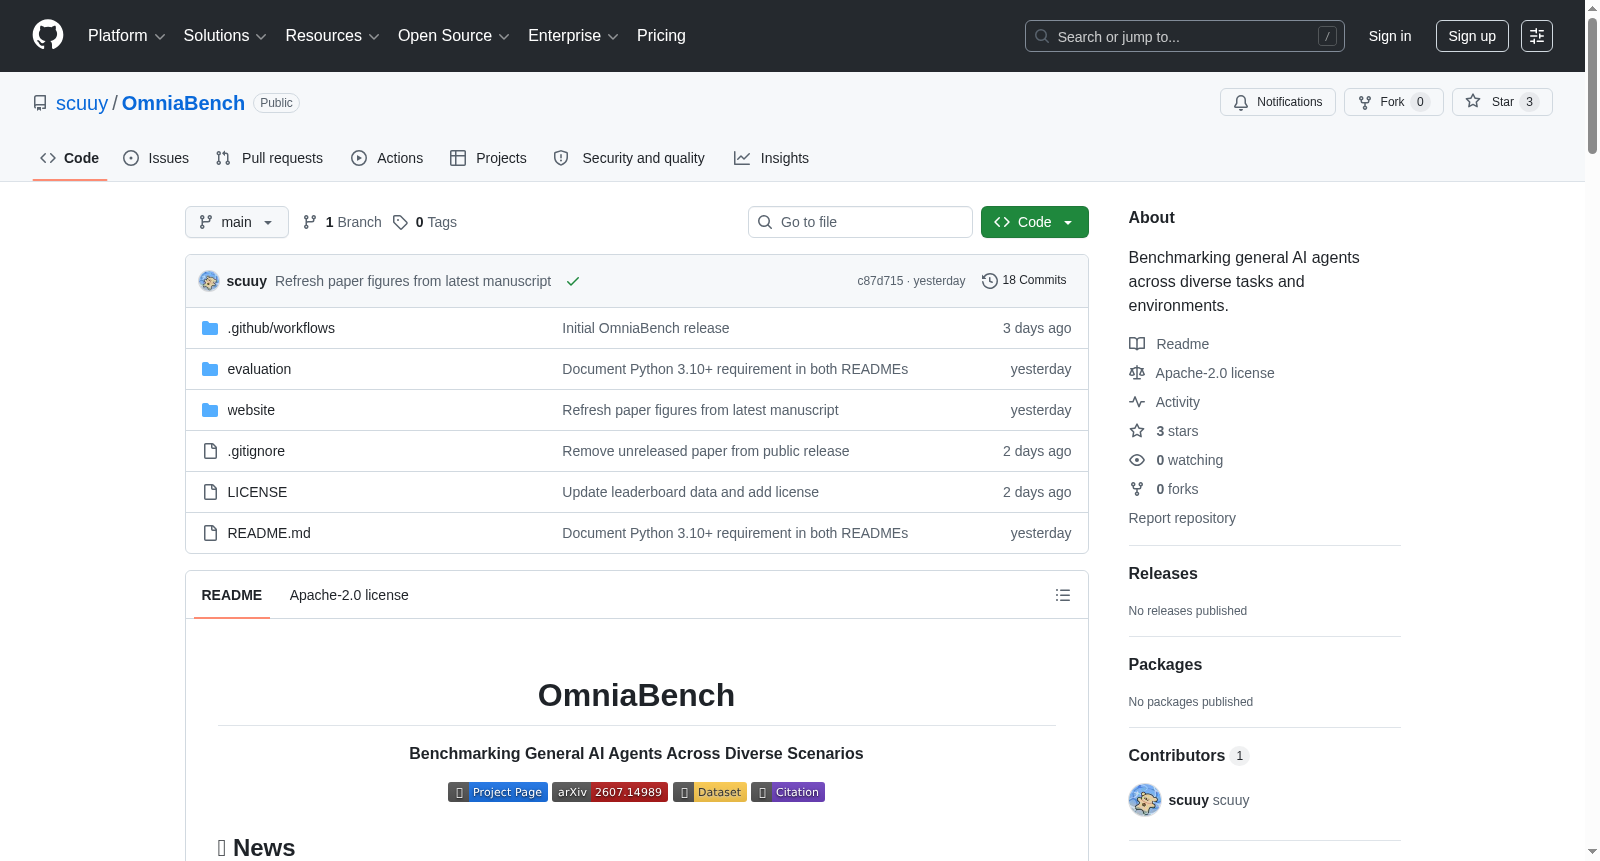This screenshot has height=861, width=1600.
Task: Click the Activity pulse icon
Action: [1137, 402]
